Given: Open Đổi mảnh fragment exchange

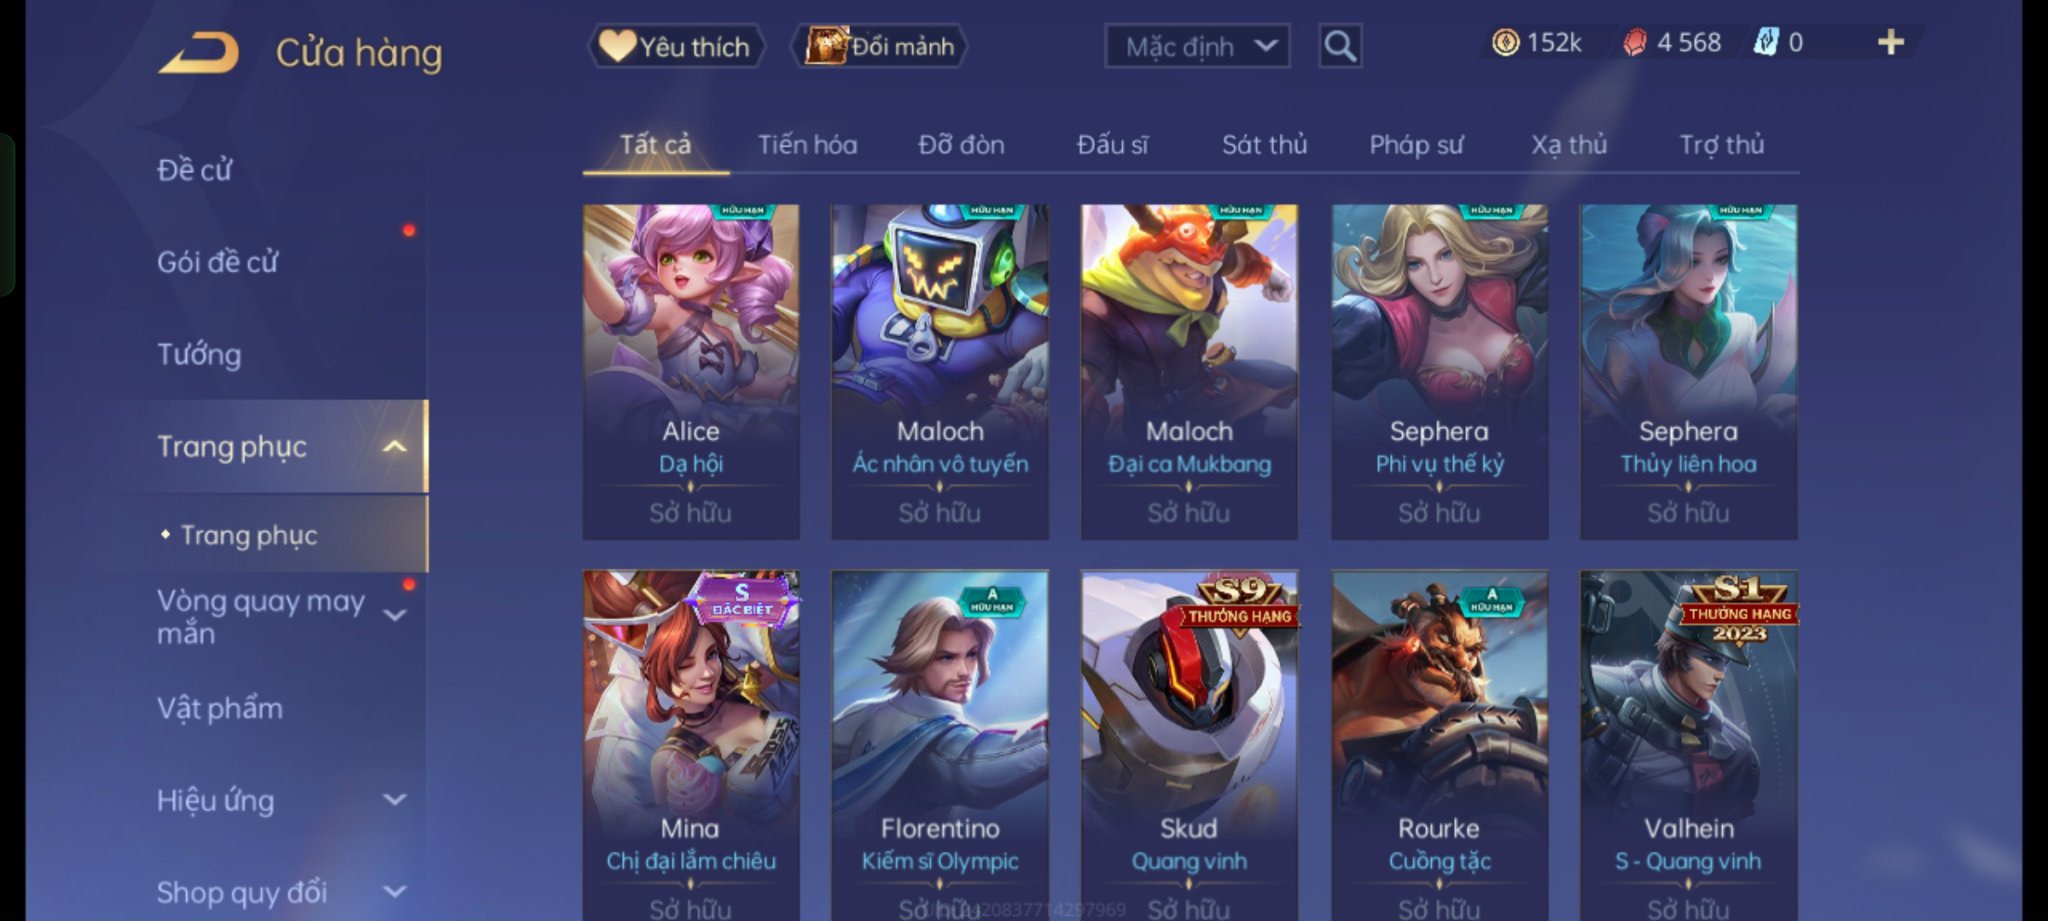Looking at the screenshot, I should pyautogui.click(x=880, y=46).
